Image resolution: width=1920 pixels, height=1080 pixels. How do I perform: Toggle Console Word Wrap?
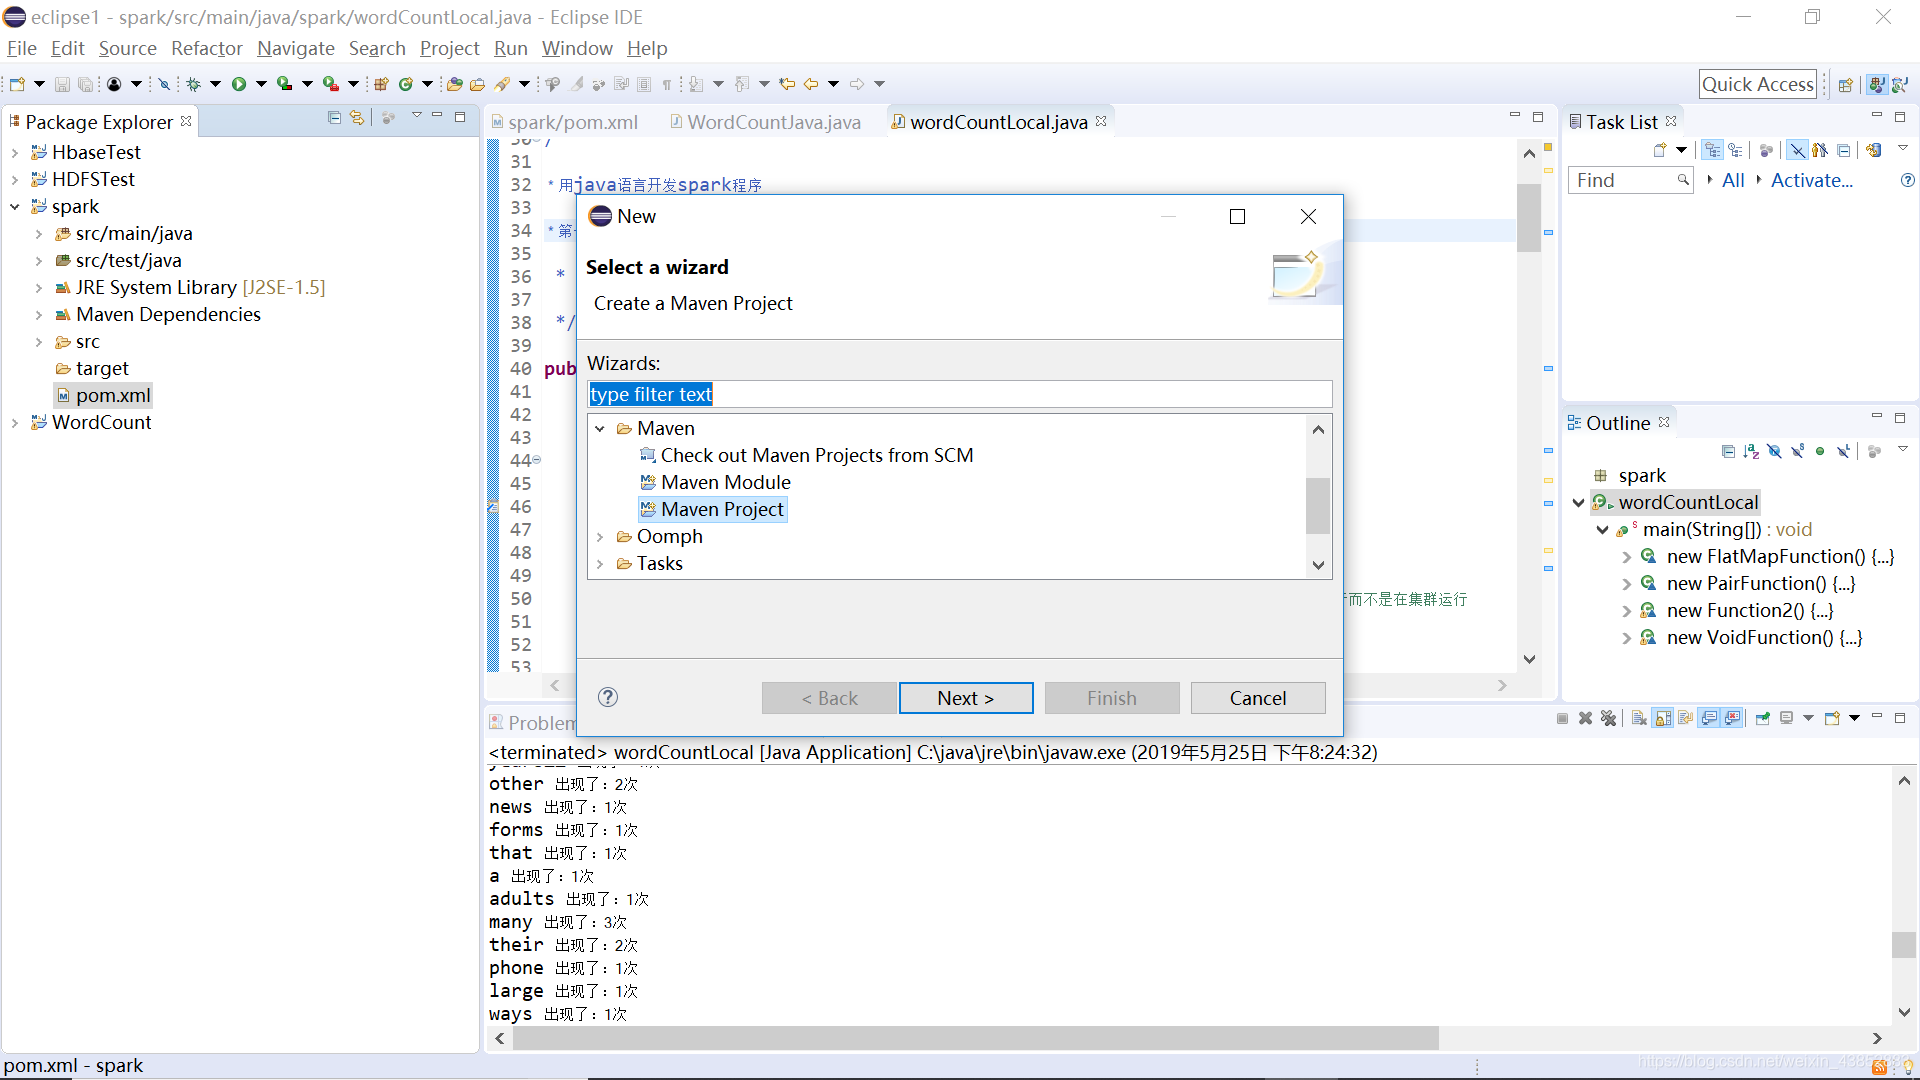pos(1686,718)
